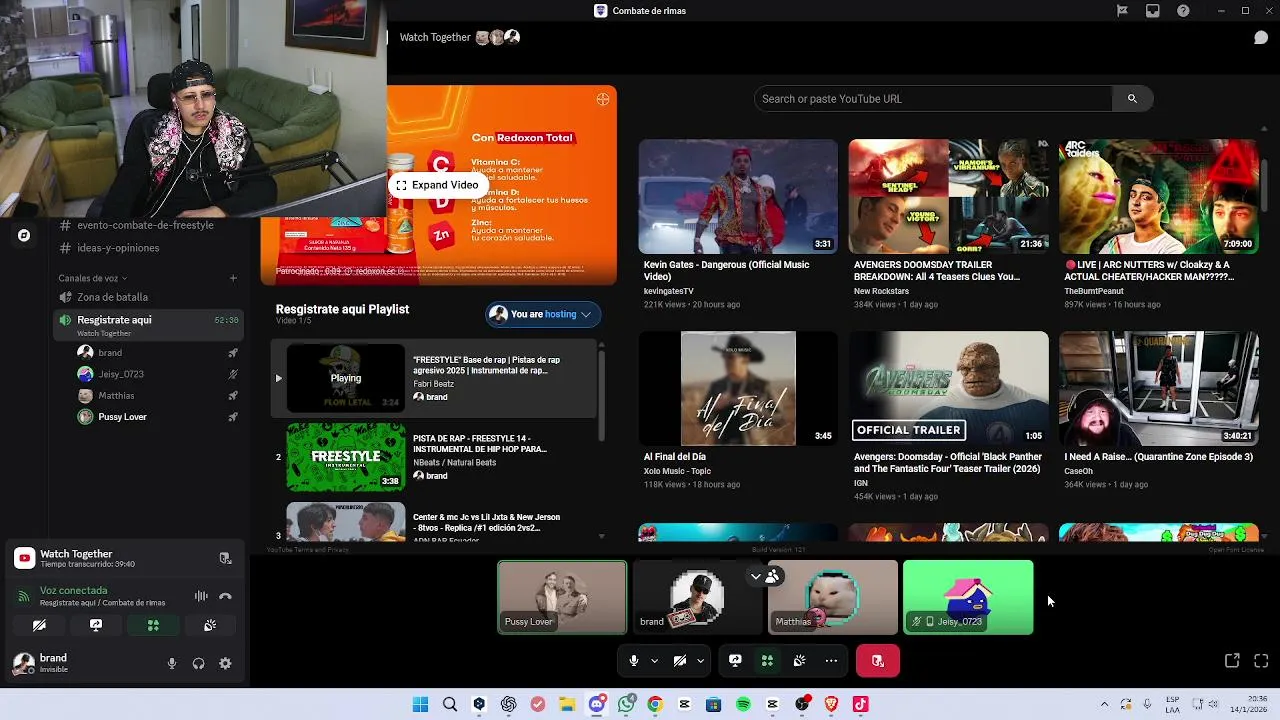Share screen from the bottom call controls
The image size is (1280, 720).
pos(735,660)
